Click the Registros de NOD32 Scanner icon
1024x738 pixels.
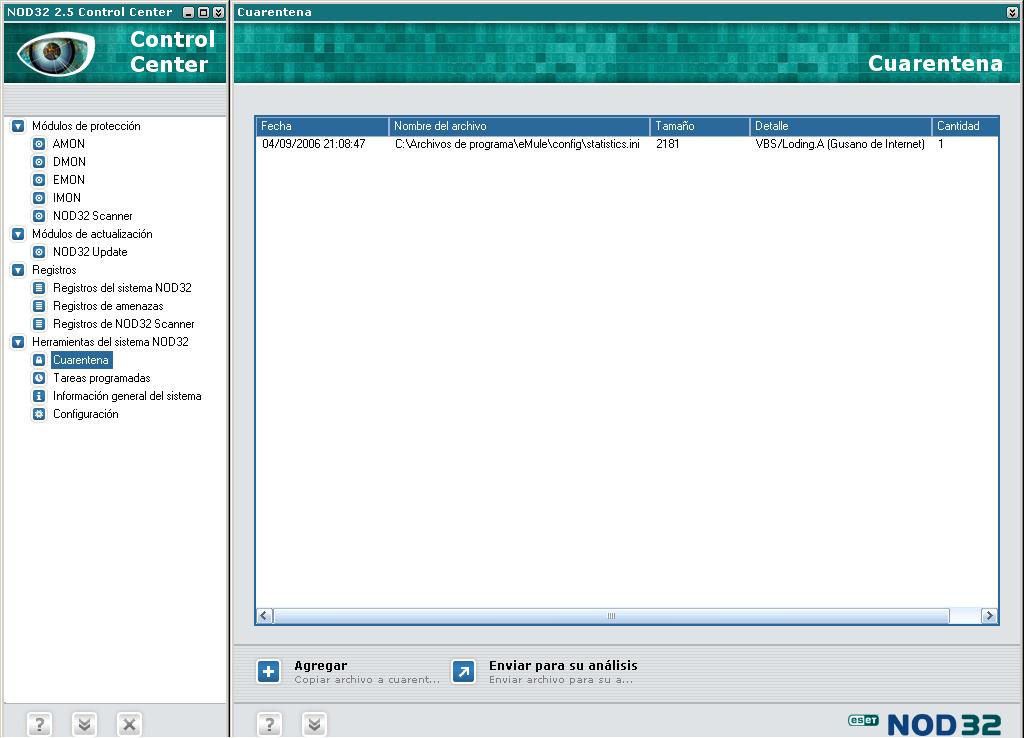[39, 324]
